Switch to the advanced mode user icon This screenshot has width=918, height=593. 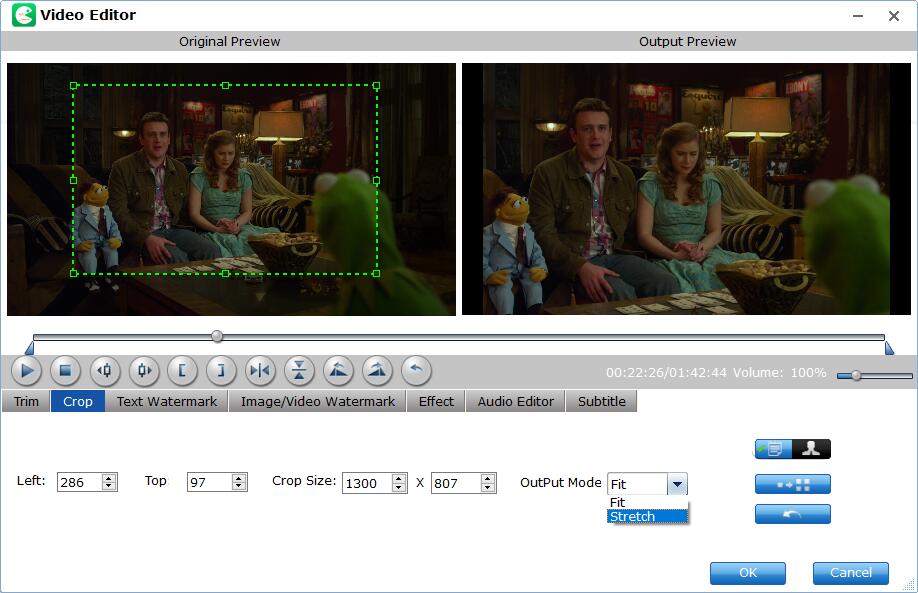pos(811,449)
